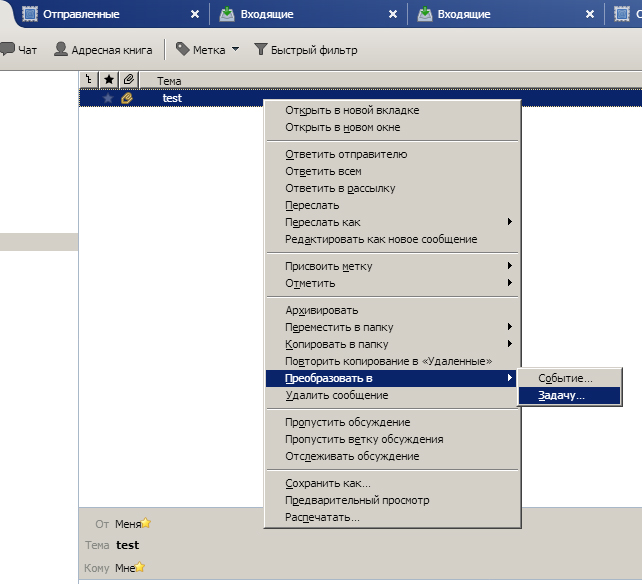642x584 pixels.
Task: Click Удалить сообщение
Action: pos(392,396)
